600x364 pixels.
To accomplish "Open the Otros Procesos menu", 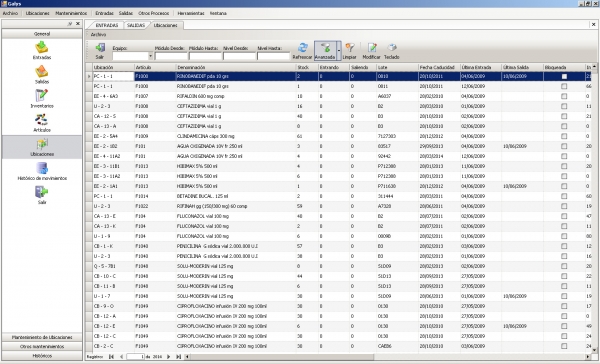I will point(153,13).
